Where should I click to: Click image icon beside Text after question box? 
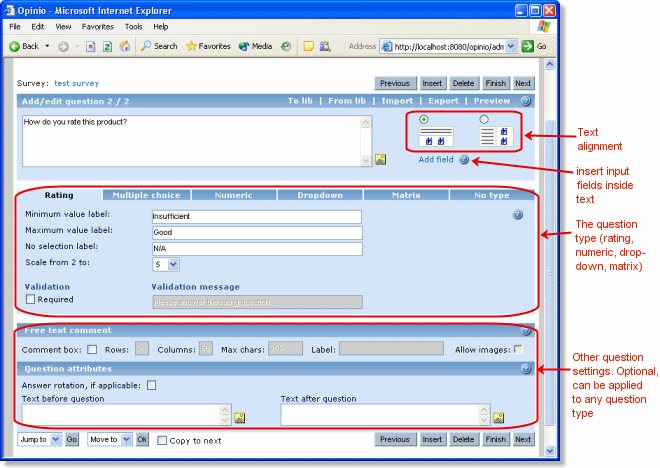[x=498, y=417]
